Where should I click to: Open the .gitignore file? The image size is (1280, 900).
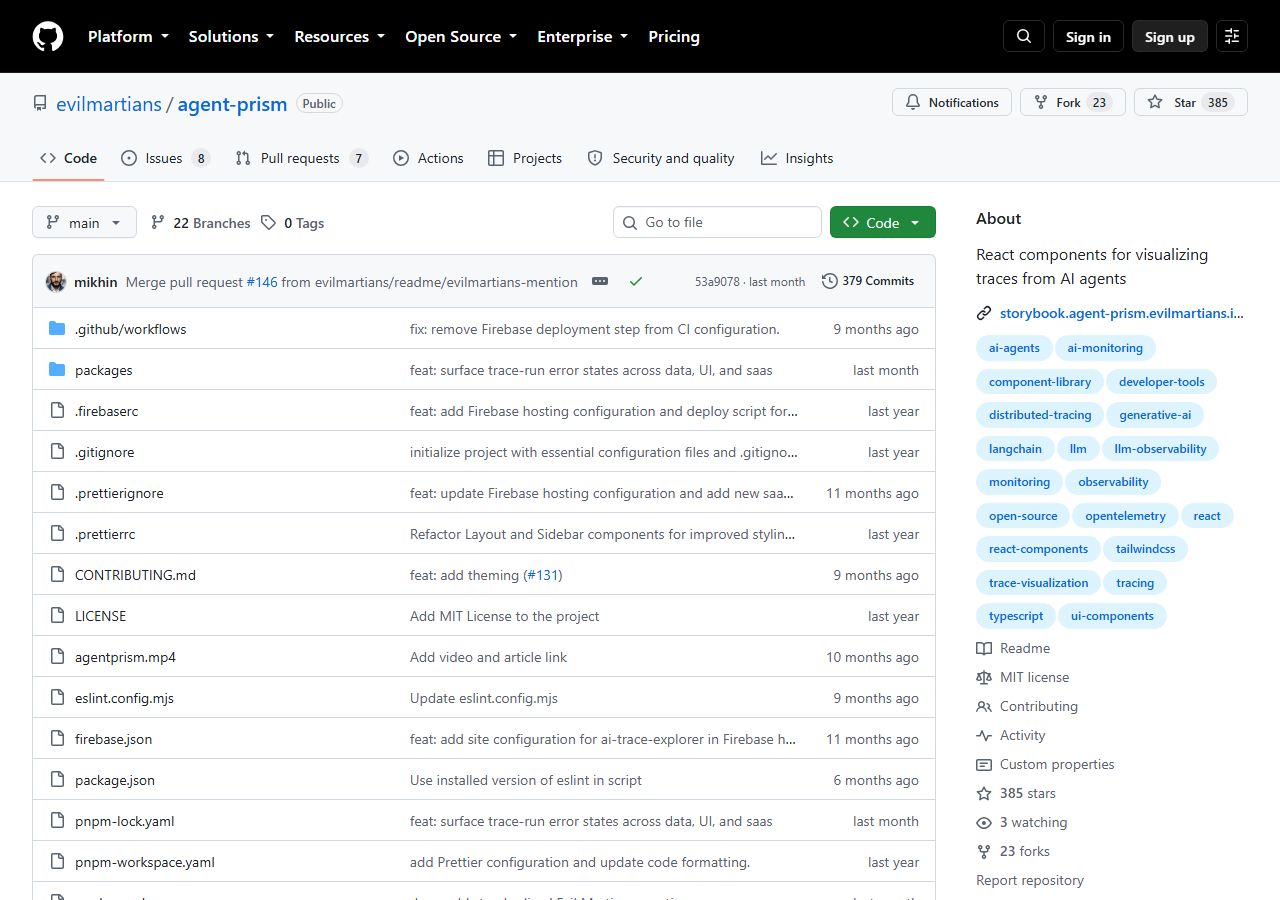click(x=104, y=452)
